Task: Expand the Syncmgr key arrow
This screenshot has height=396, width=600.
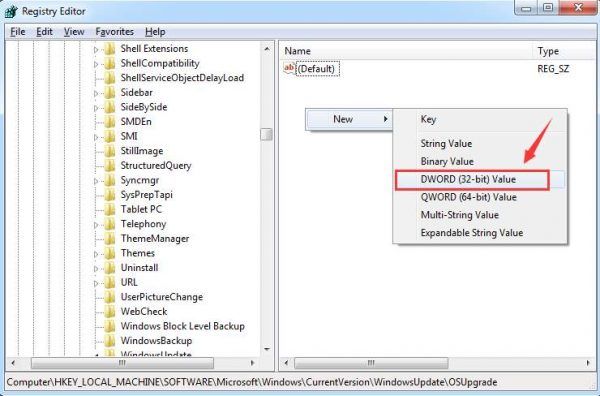Action: [96, 181]
